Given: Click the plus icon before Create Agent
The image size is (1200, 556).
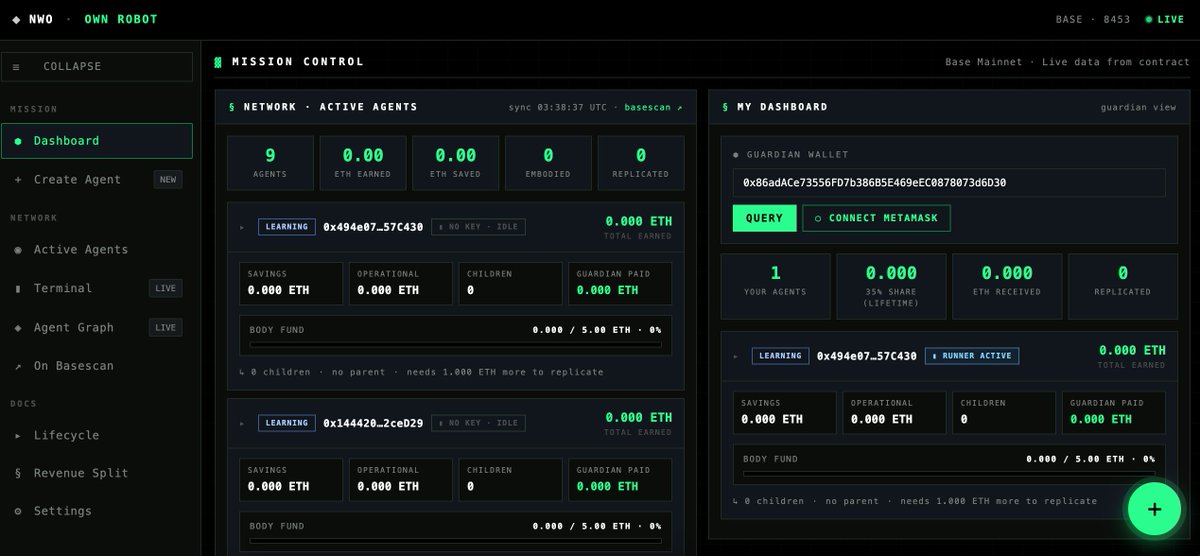Looking at the screenshot, I should point(17,180).
